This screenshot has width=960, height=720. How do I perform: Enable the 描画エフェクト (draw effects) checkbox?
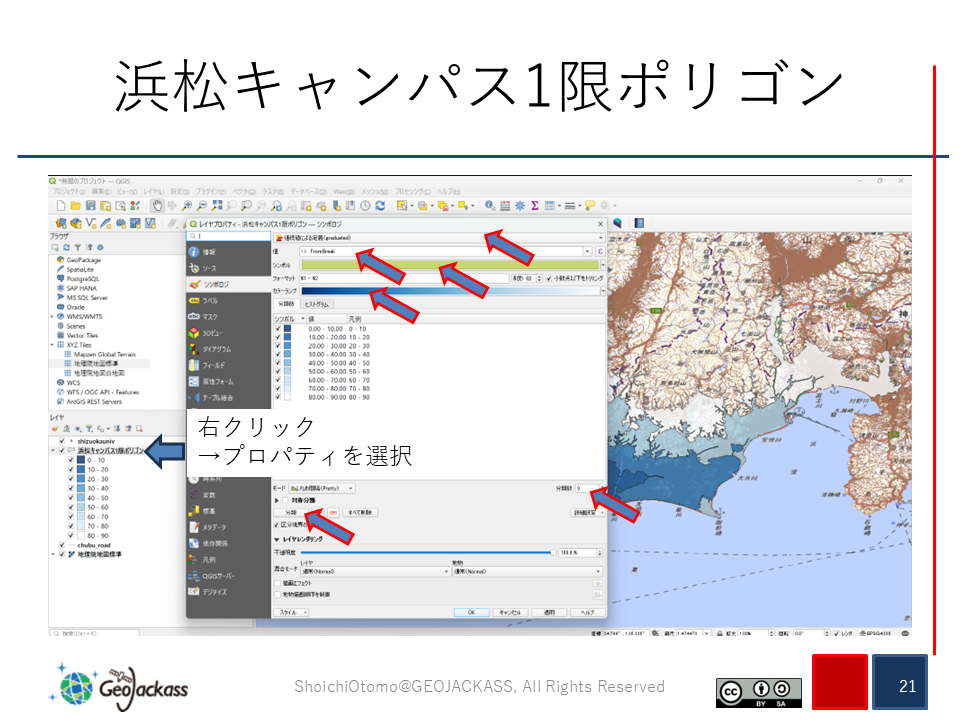click(278, 583)
